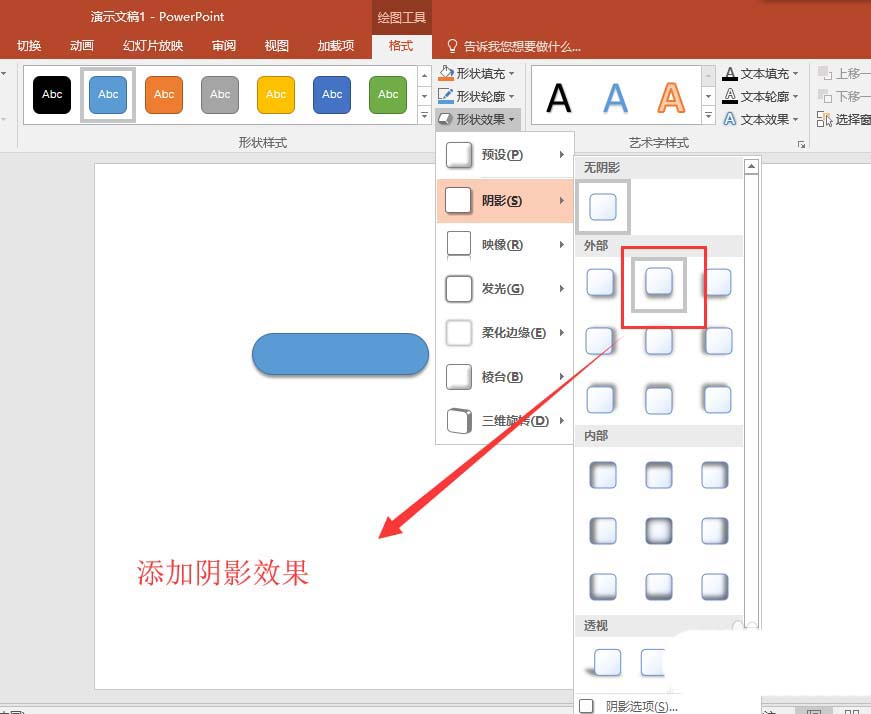Switch to the 动画 tab
871x714 pixels.
(x=82, y=46)
